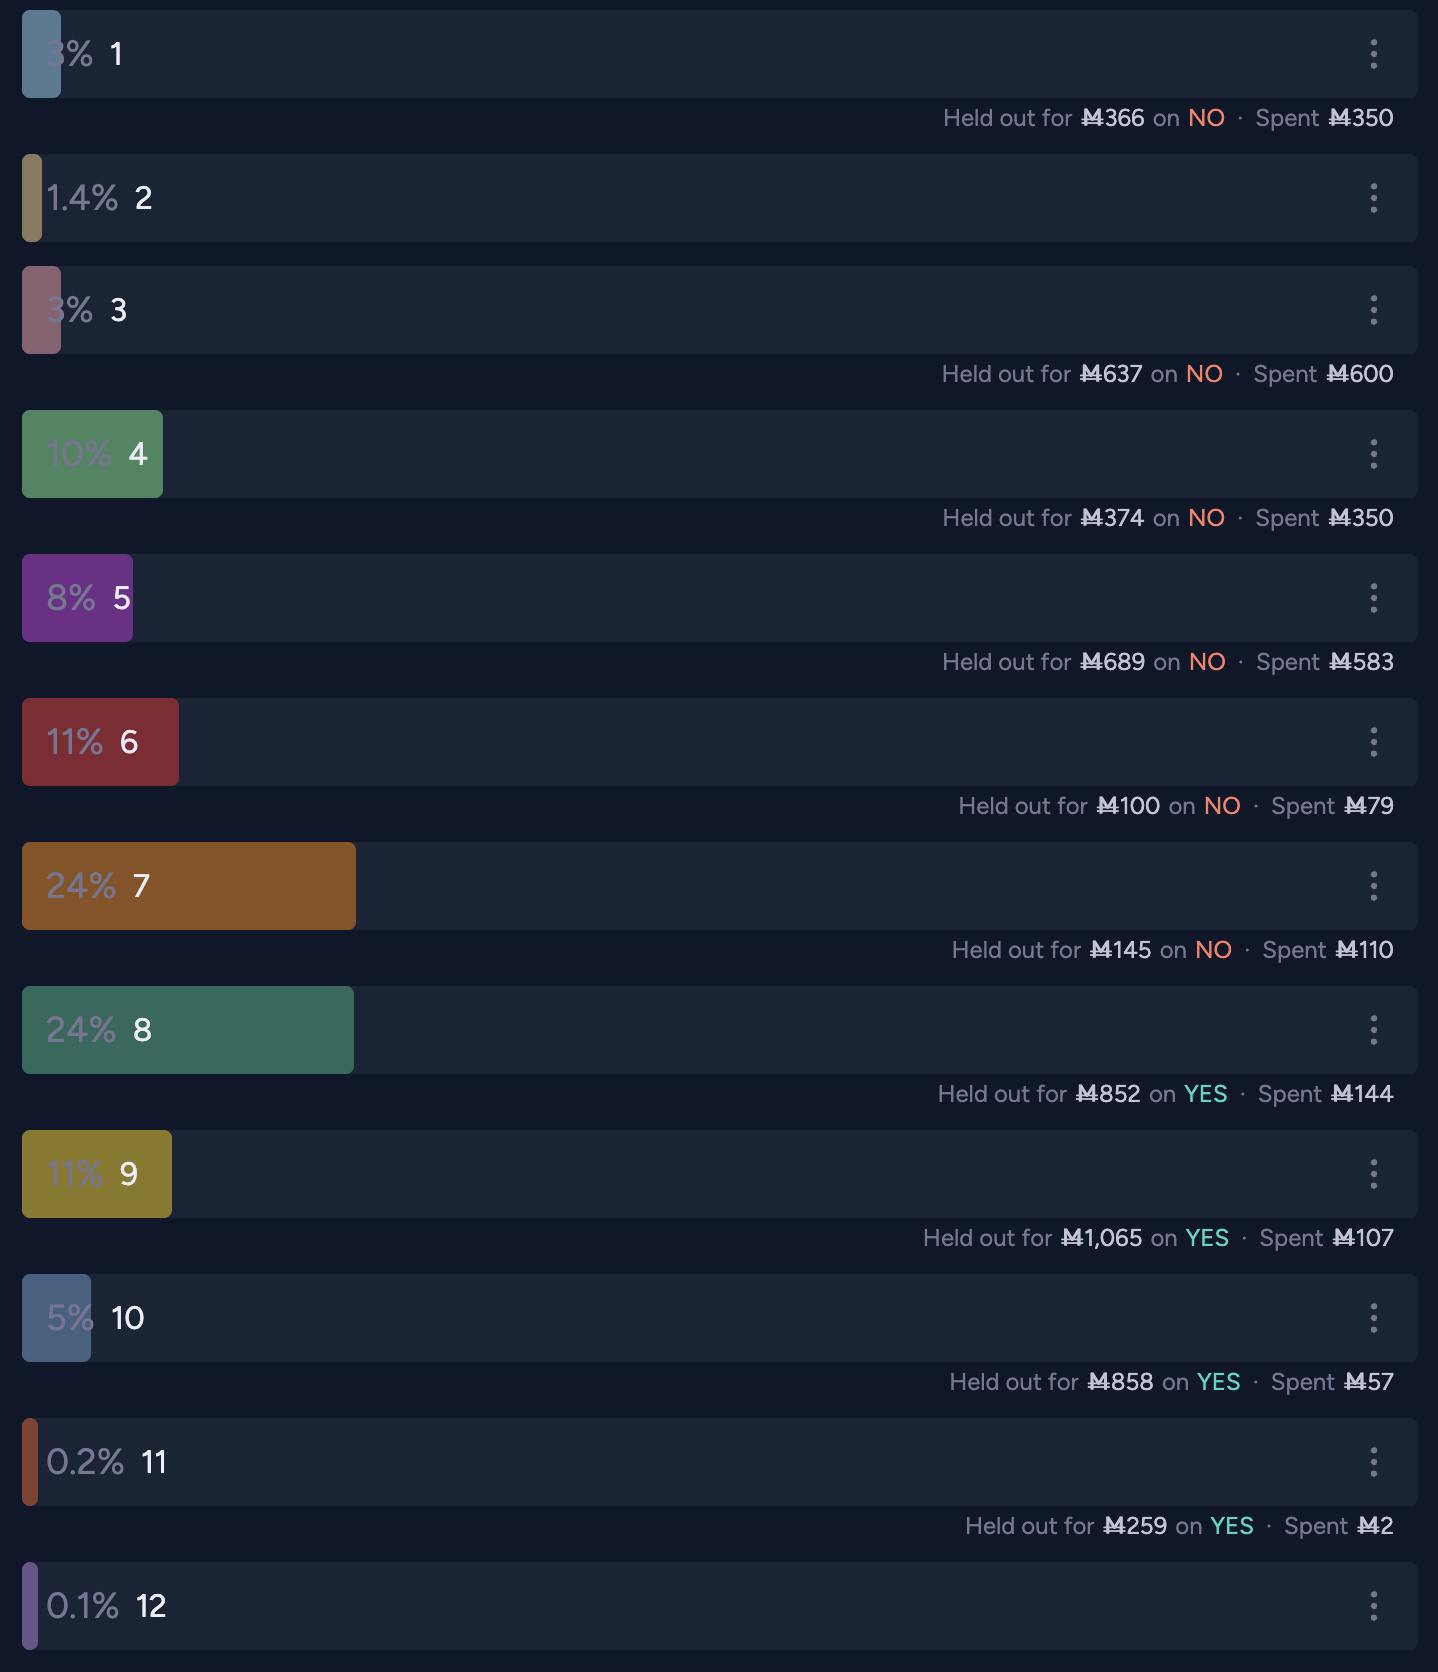Image resolution: width=1438 pixels, height=1672 pixels.
Task: Click the 11% answer 6 red bar
Action: 720,742
